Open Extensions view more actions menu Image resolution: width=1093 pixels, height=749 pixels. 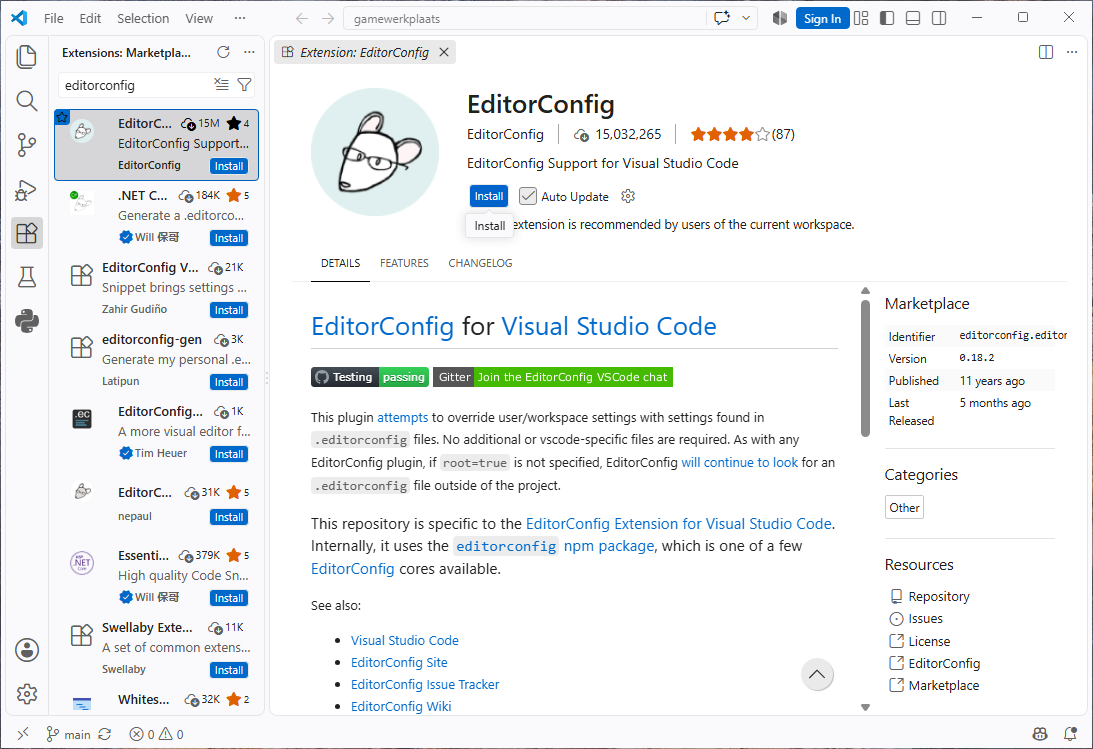[x=250, y=52]
